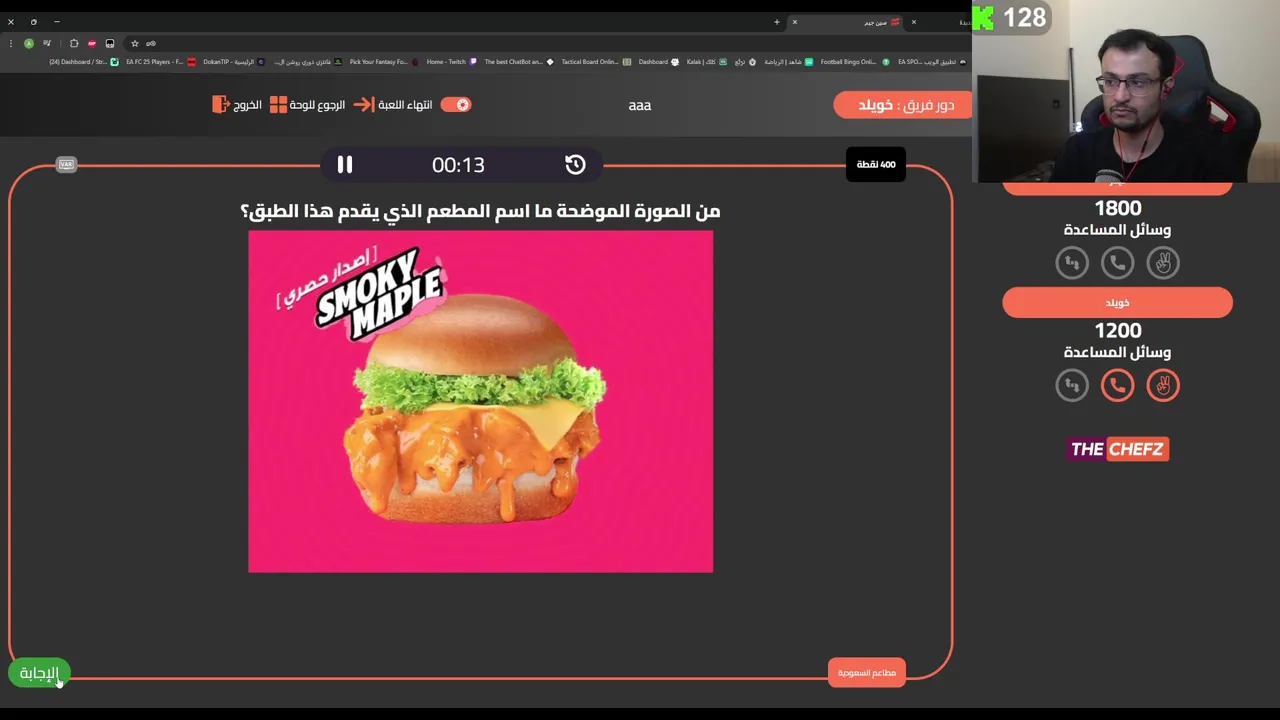Click the 1800 team score
The height and width of the screenshot is (720, 1280).
1117,209
